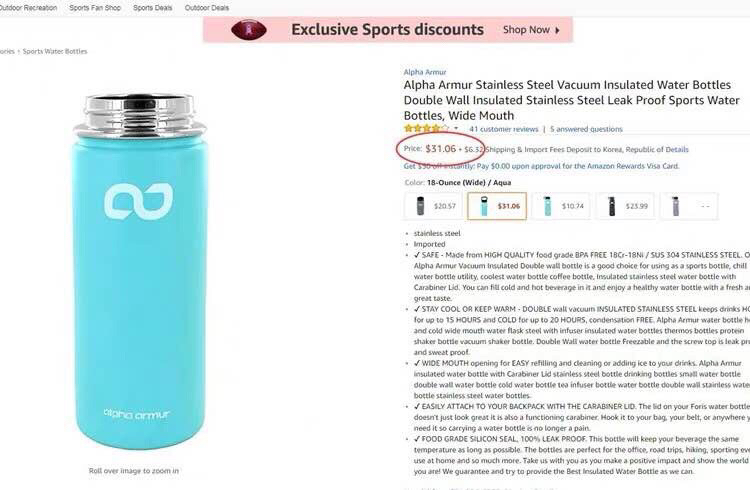Image resolution: width=750 pixels, height=490 pixels.
Task: Click the main aqua bottle product image
Action: point(139,270)
